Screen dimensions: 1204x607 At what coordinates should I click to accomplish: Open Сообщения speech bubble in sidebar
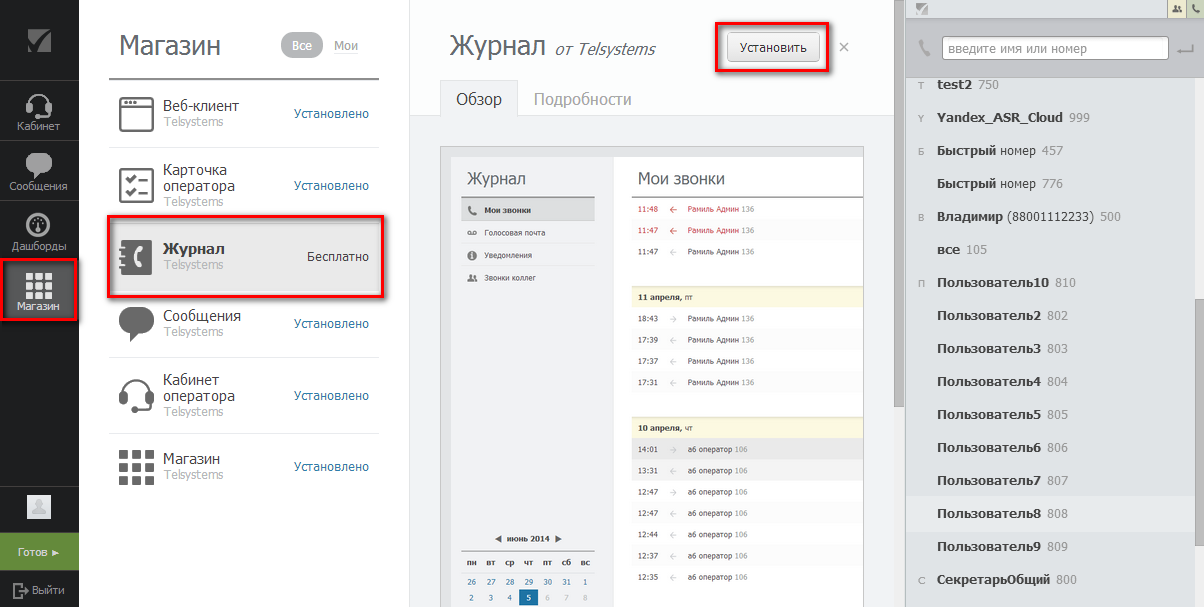(39, 171)
